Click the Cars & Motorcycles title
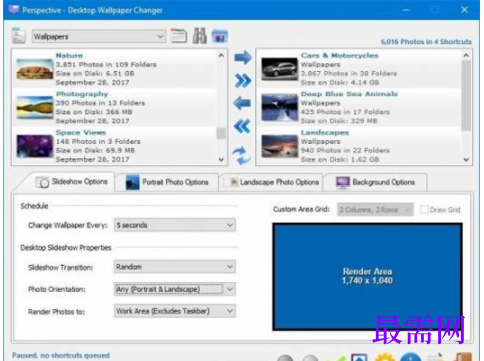484x361 pixels. (340, 55)
